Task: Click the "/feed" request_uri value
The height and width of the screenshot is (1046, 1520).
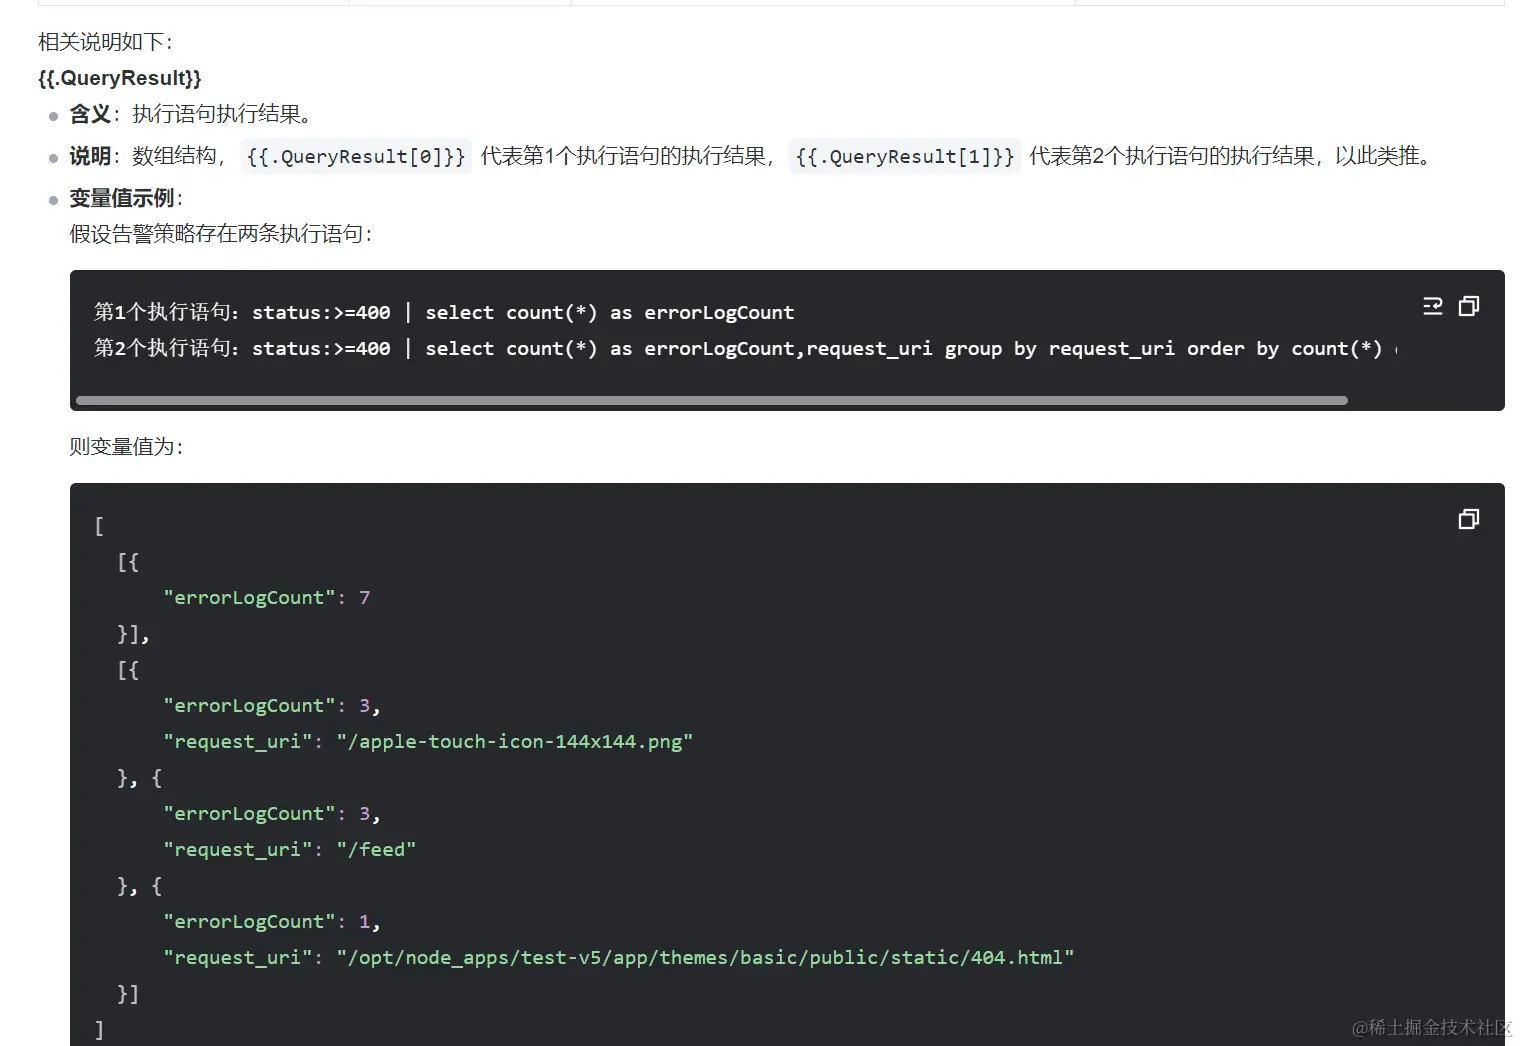Action: pyautogui.click(x=376, y=850)
